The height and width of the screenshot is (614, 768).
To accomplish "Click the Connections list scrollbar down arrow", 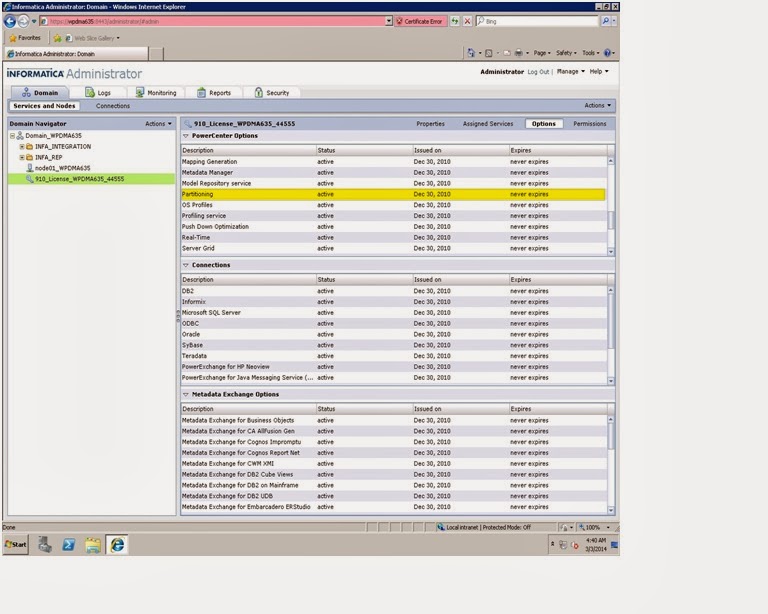I will 611,380.
